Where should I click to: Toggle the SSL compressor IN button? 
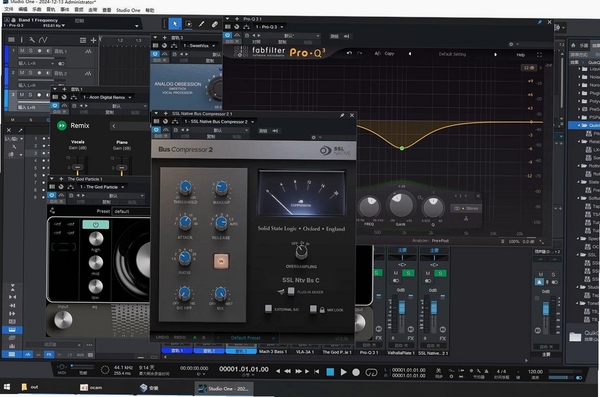click(221, 261)
